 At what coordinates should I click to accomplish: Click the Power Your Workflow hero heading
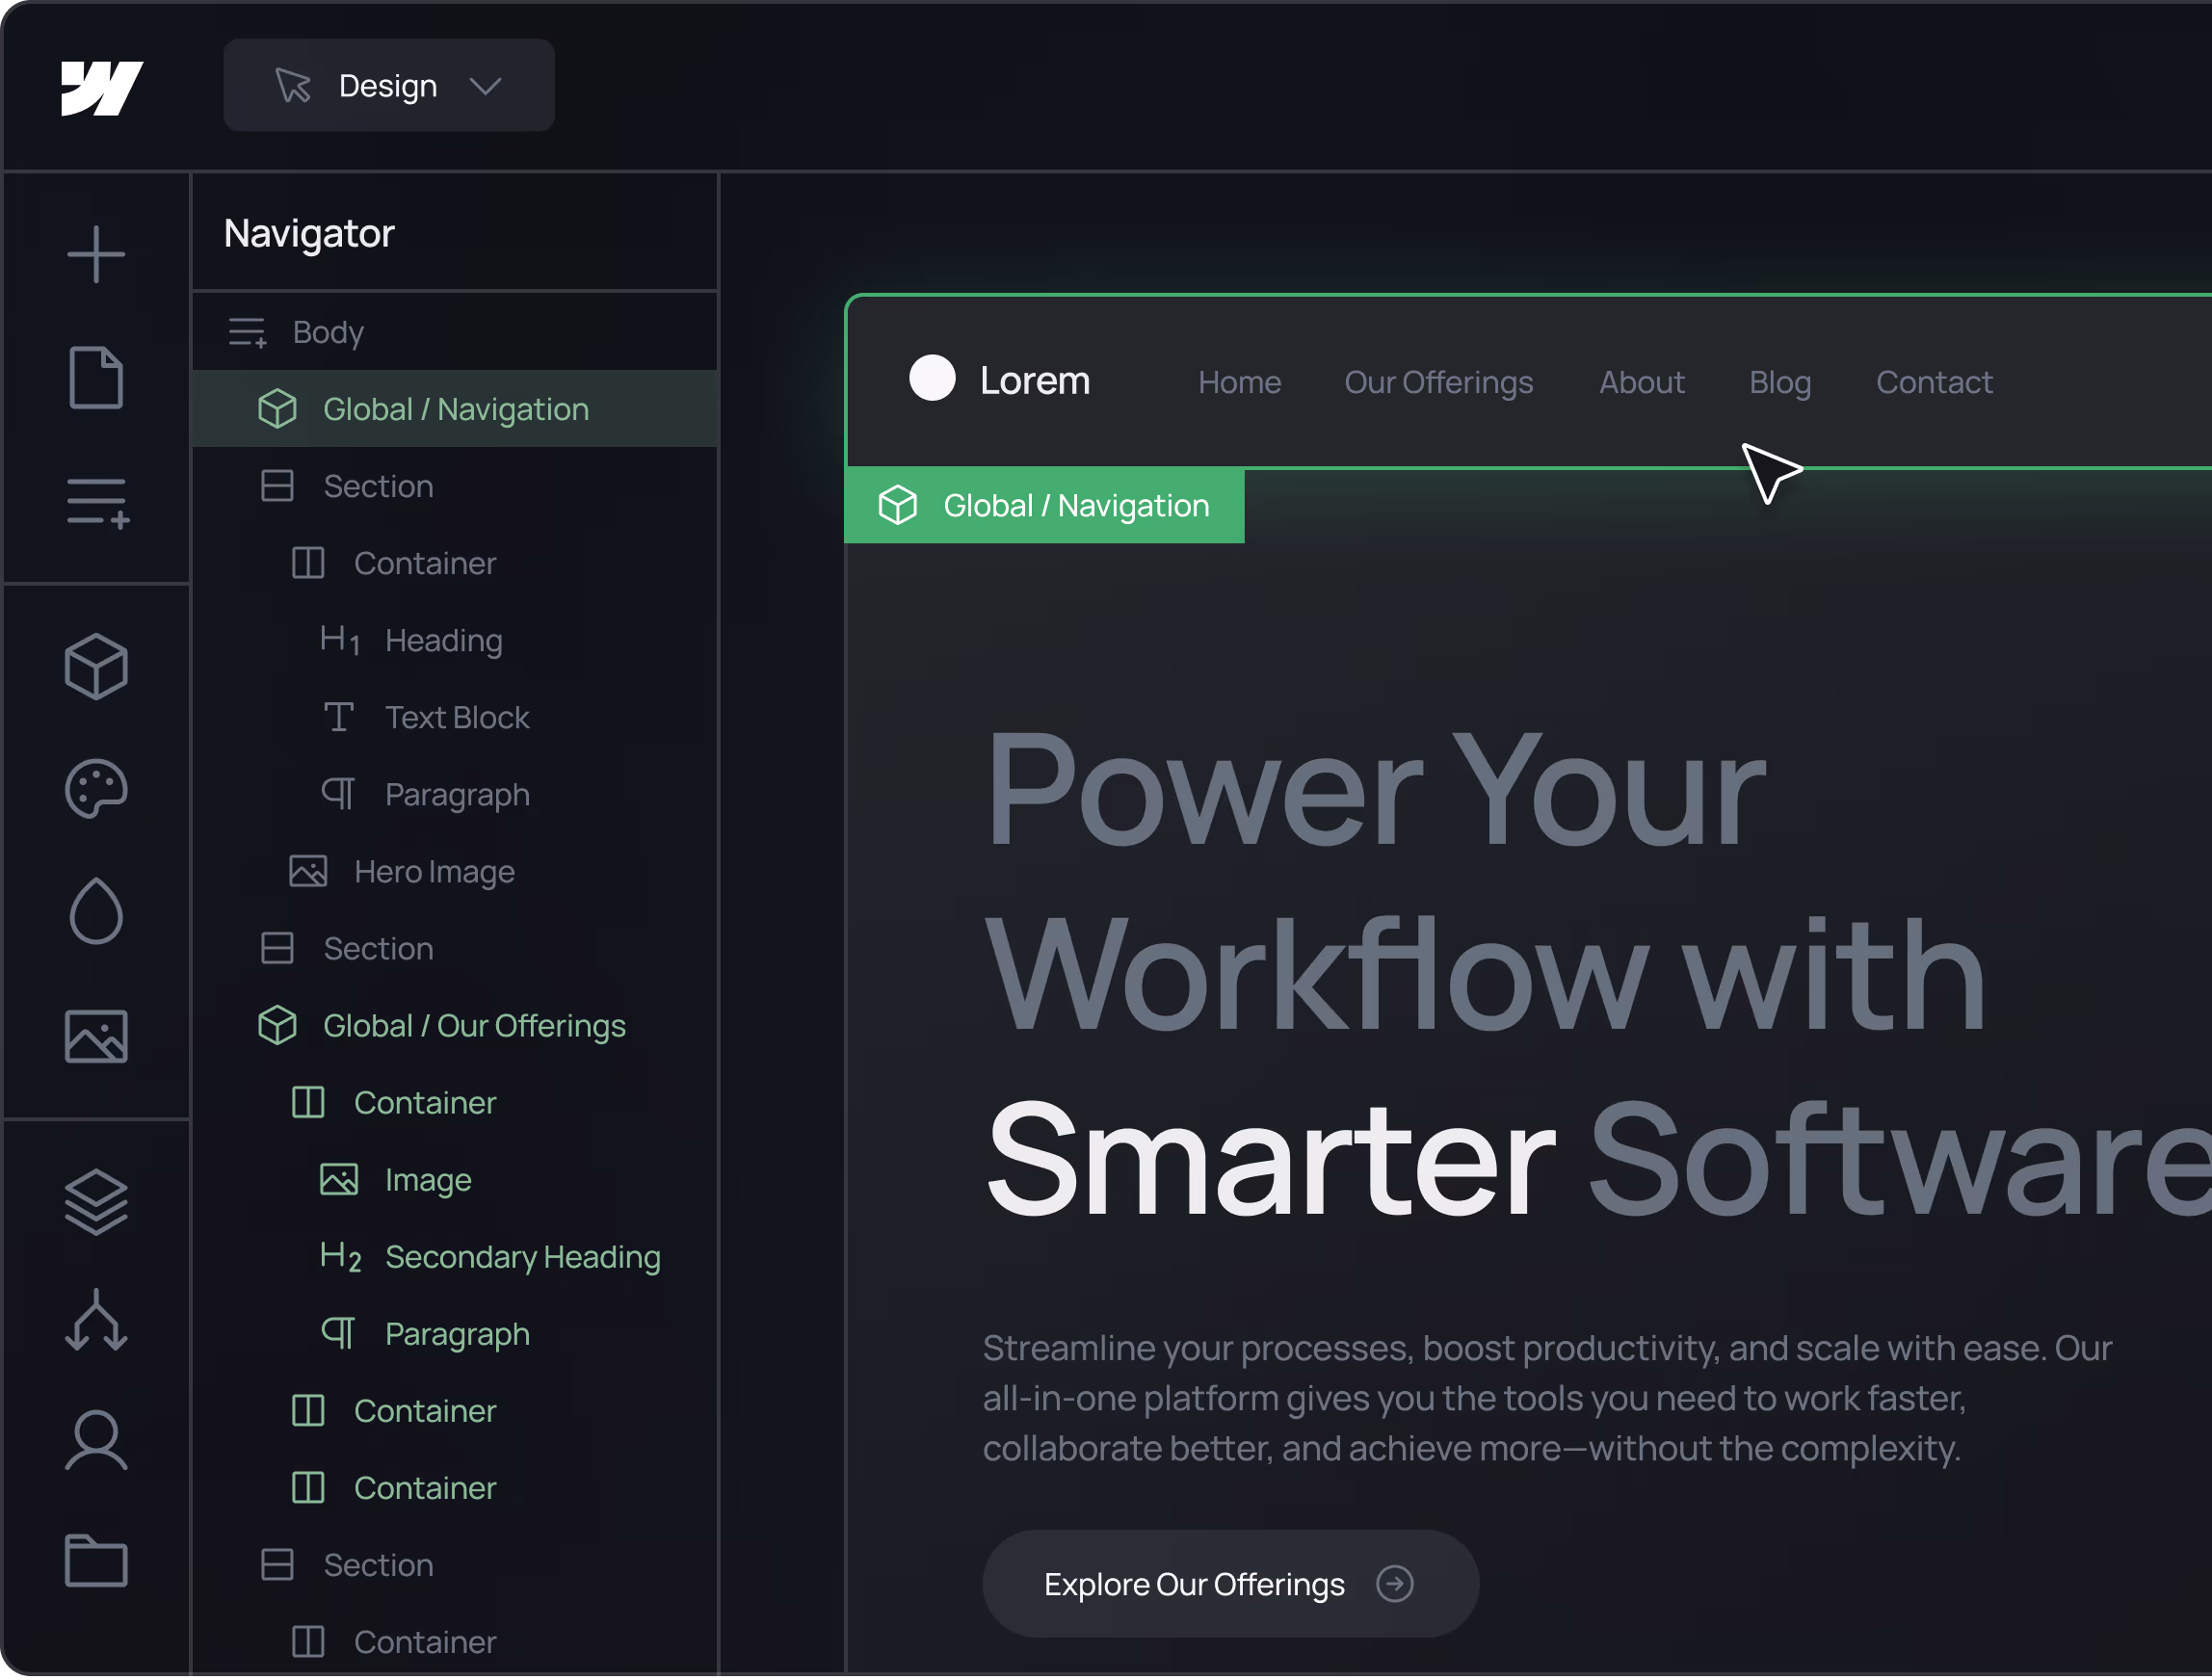point(1597,974)
